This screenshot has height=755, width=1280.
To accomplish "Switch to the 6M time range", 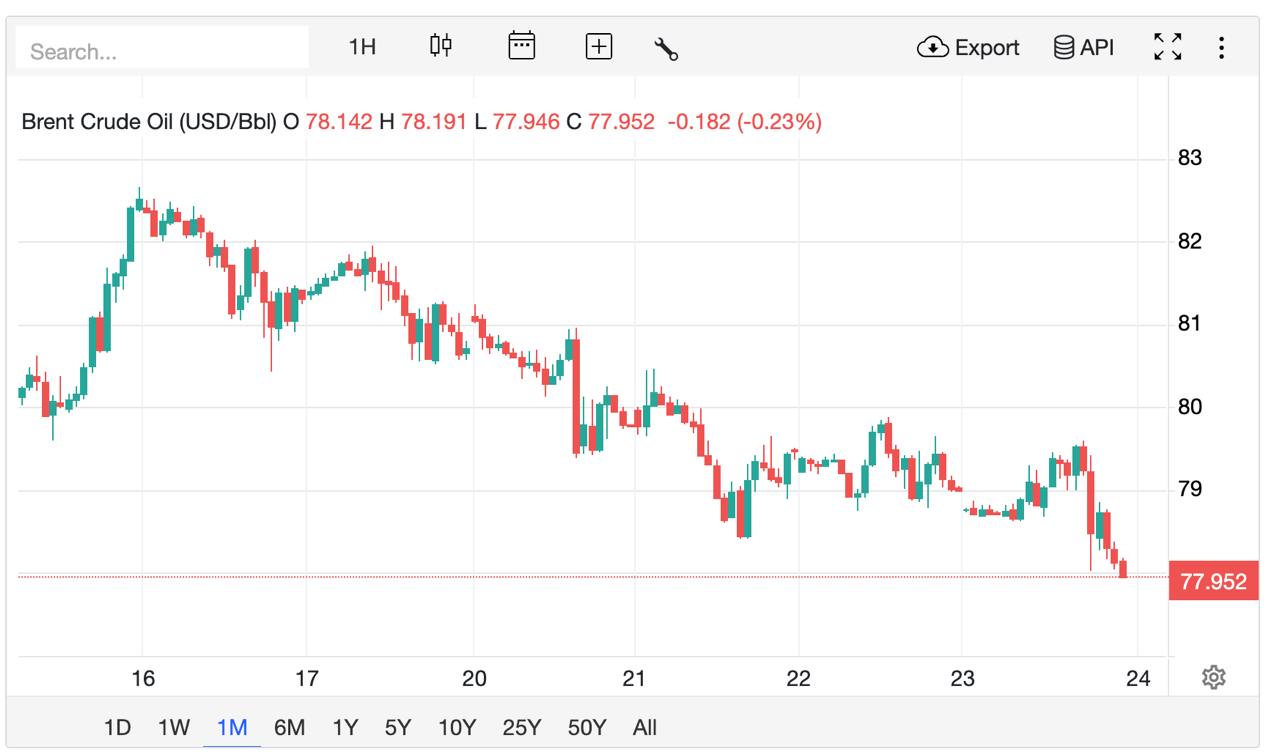I will [x=289, y=727].
